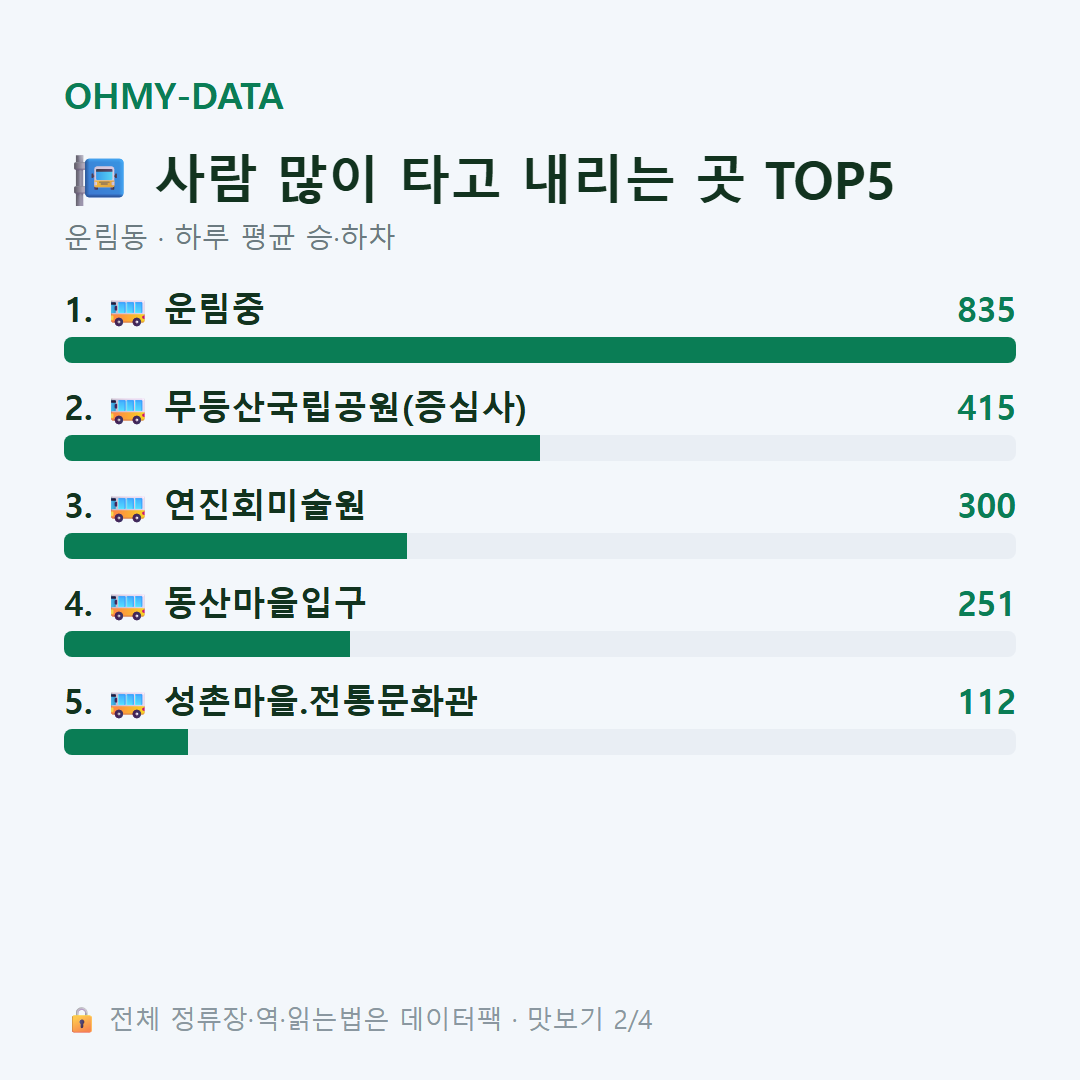The image size is (1080, 1080).
Task: Click the 251 ridership progress bar
Action: 540,644
